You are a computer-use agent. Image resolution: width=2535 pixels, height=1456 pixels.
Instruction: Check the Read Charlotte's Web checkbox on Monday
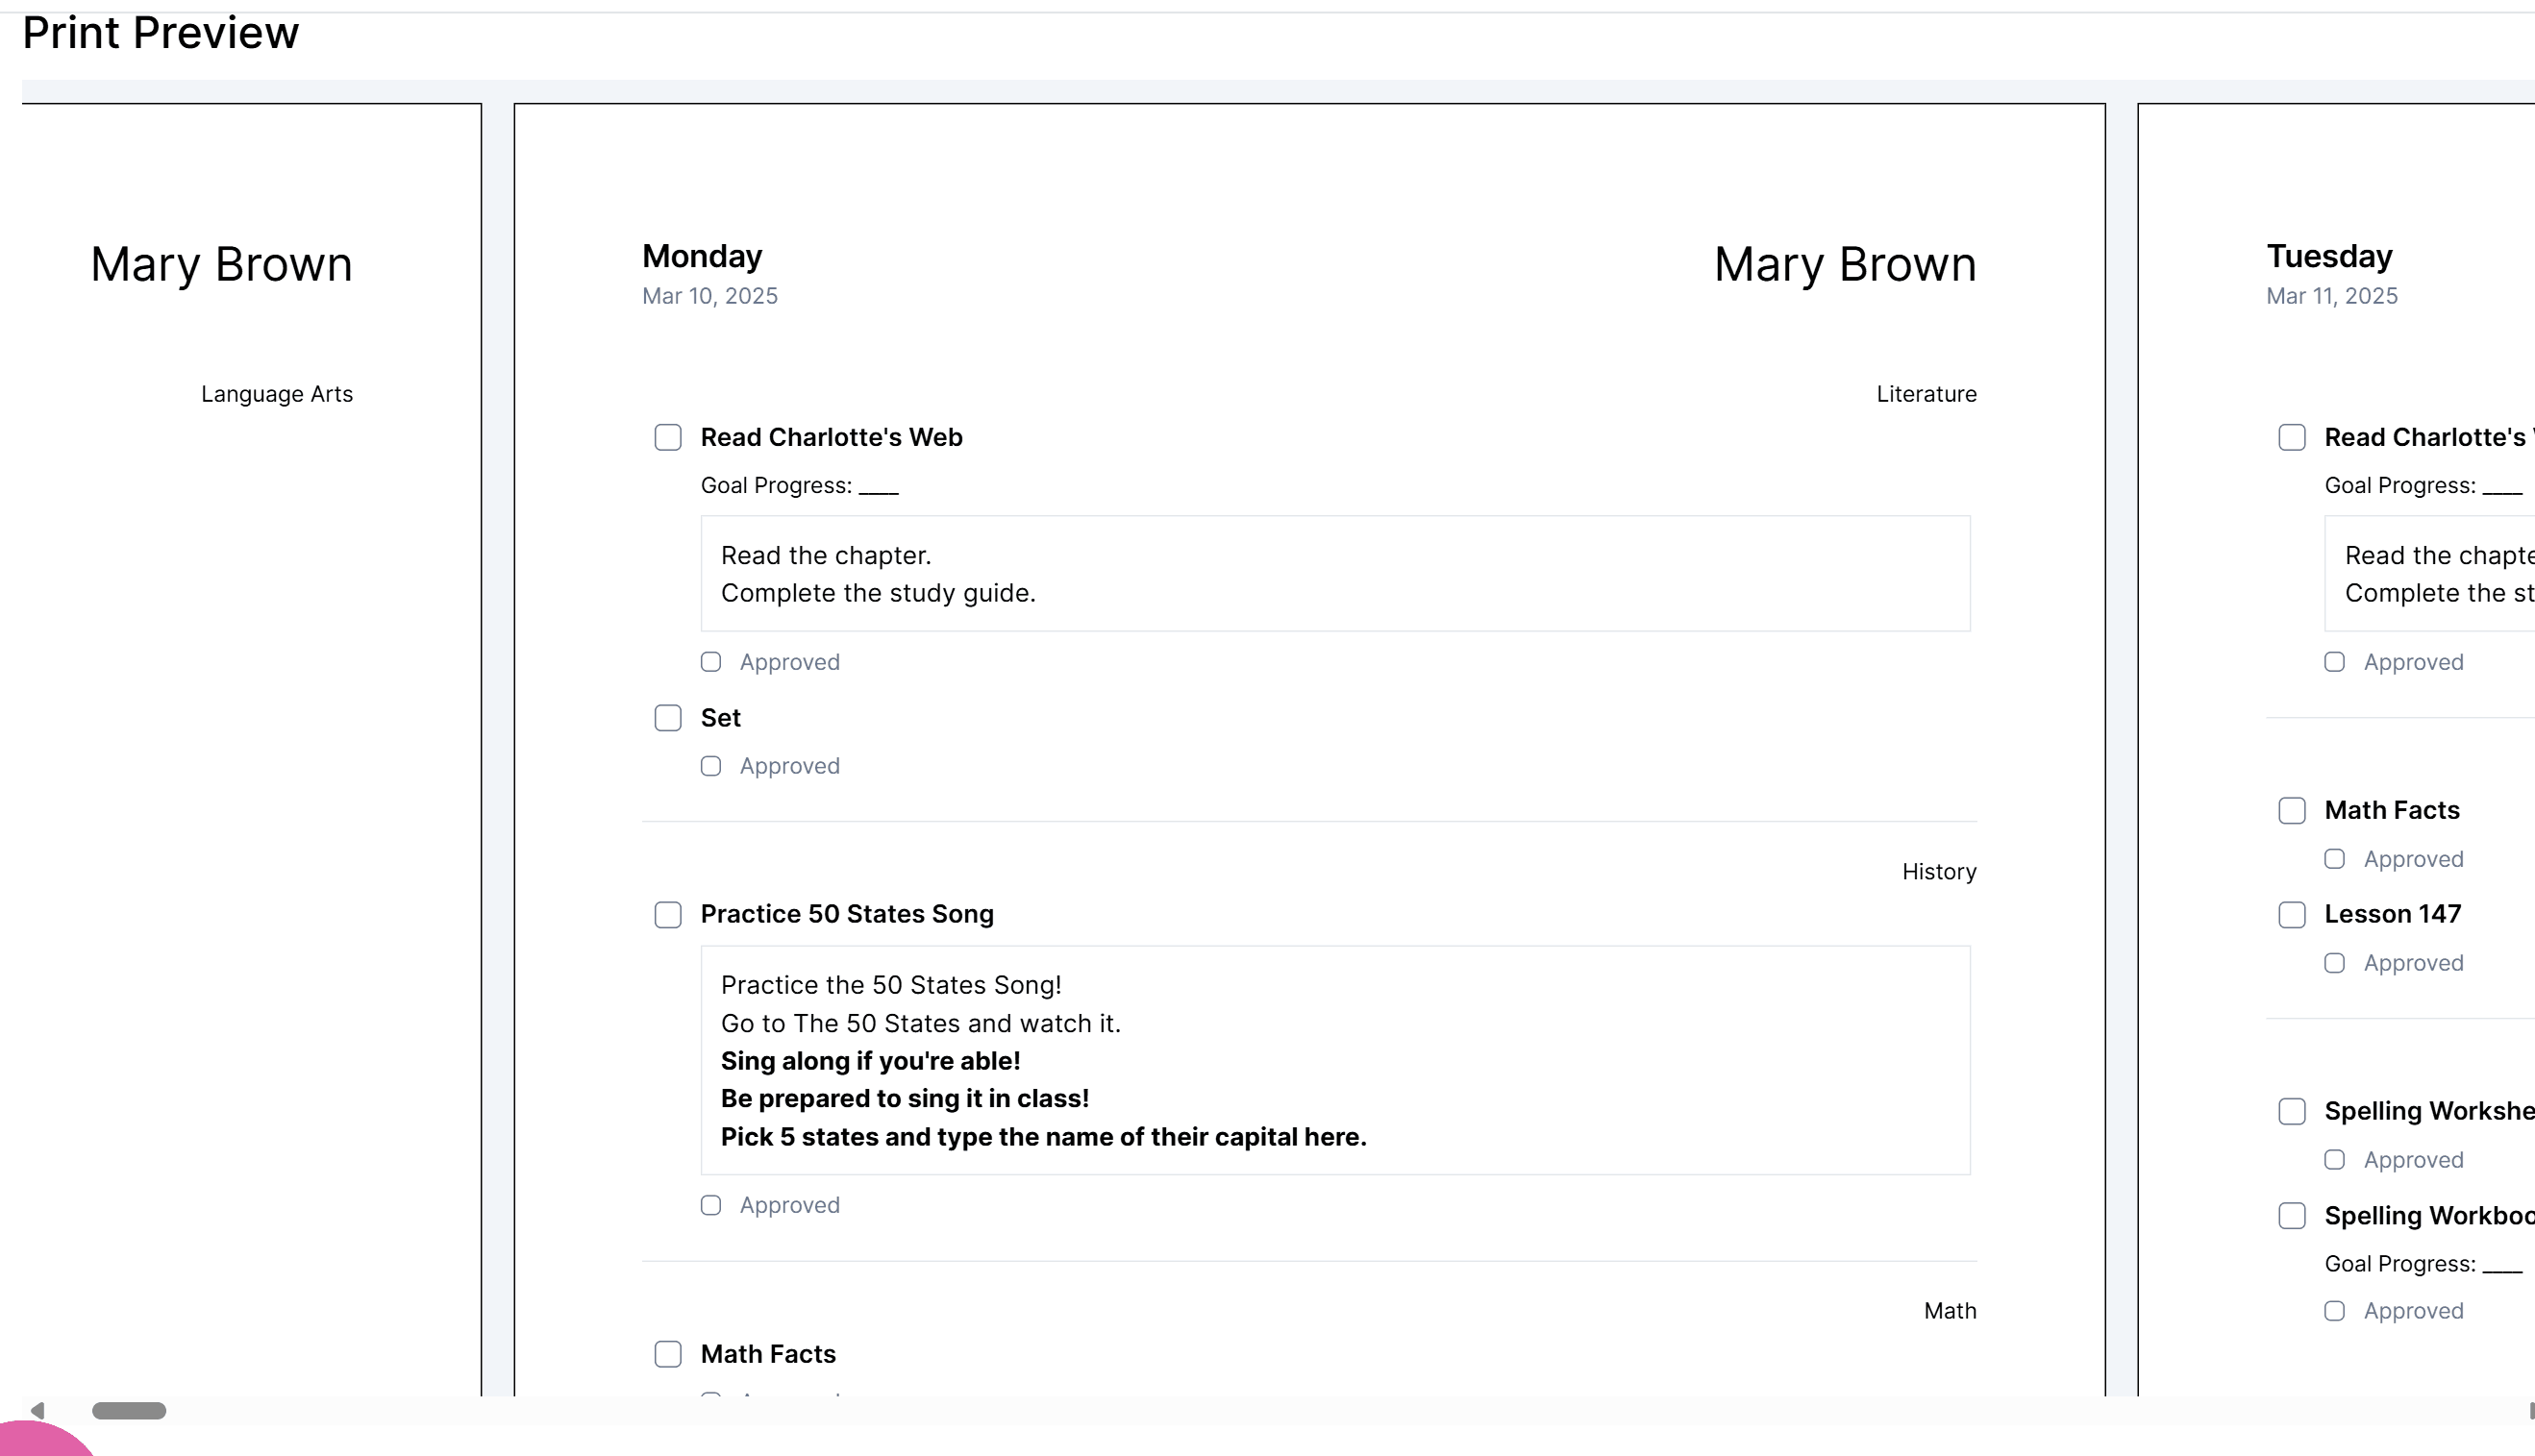tap(667, 437)
